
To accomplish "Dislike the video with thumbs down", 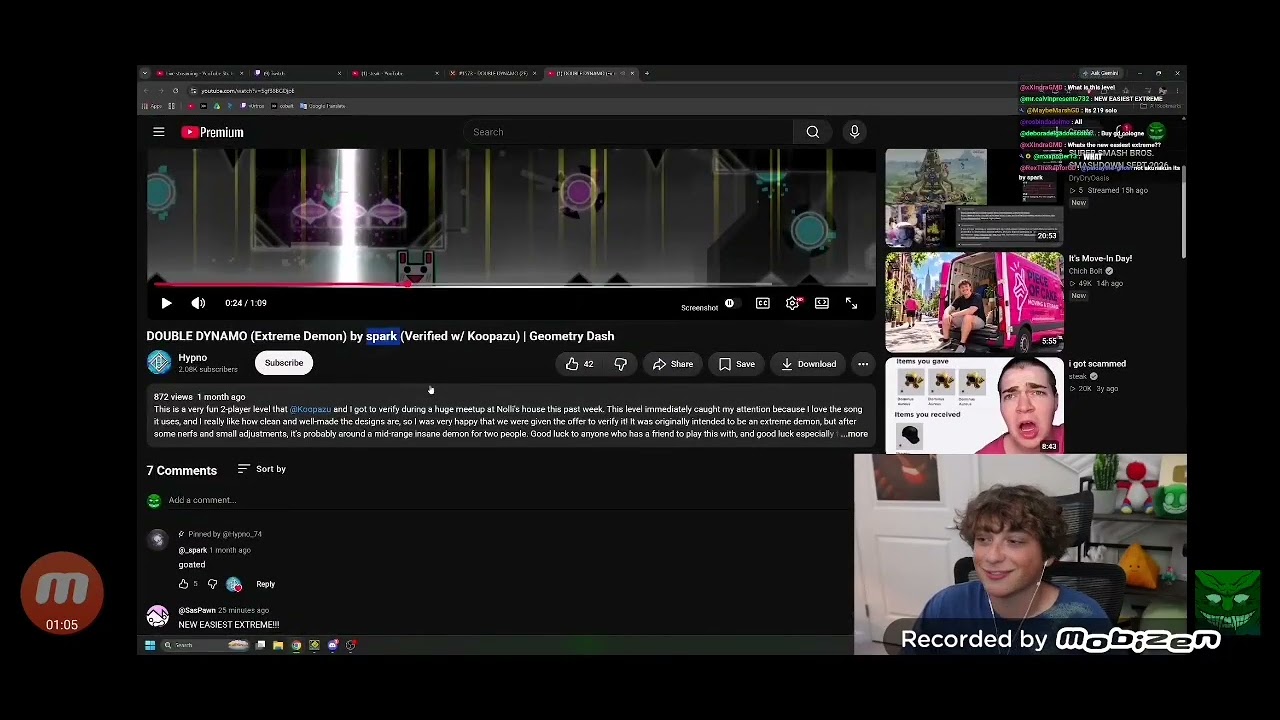I will coord(620,364).
